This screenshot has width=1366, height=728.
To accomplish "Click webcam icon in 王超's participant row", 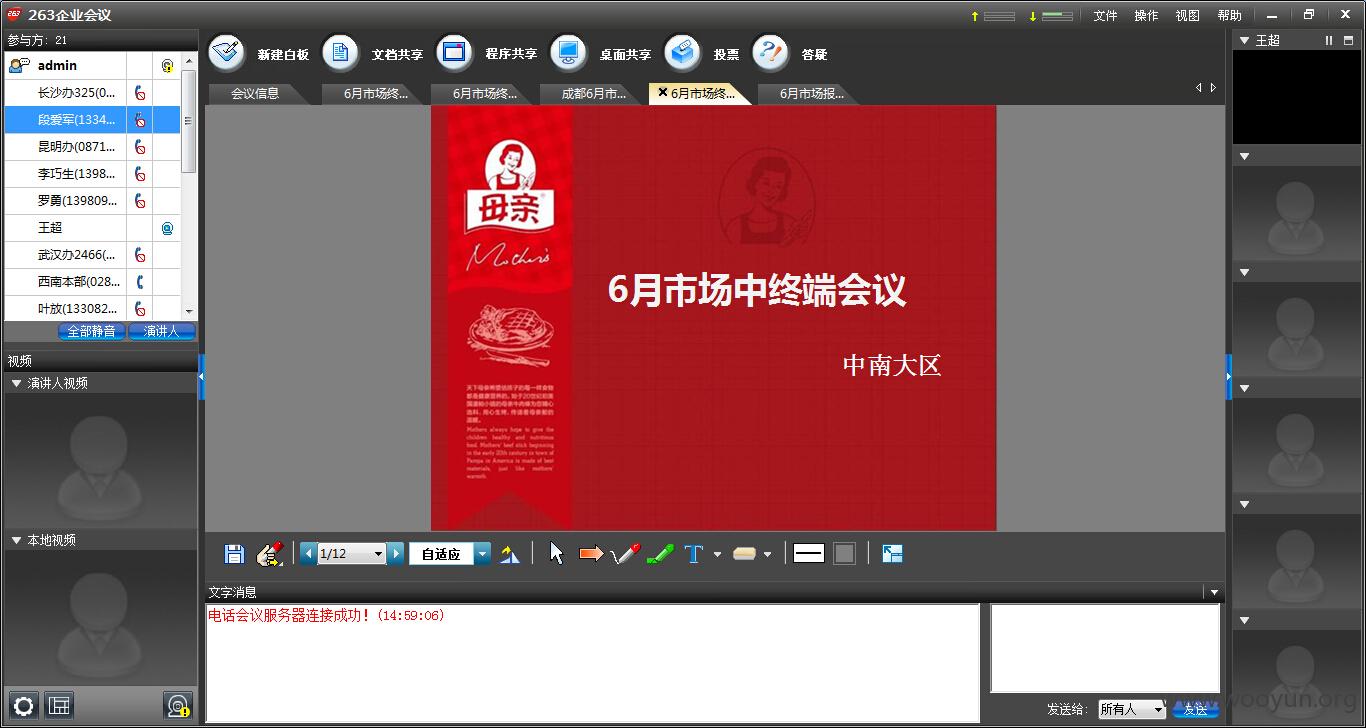I will [167, 228].
